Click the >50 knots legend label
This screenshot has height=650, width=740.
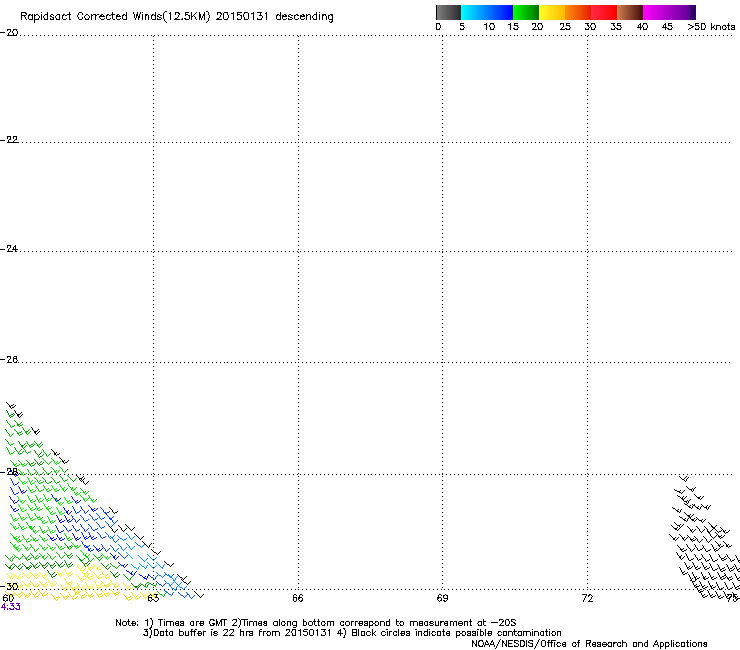(x=711, y=27)
